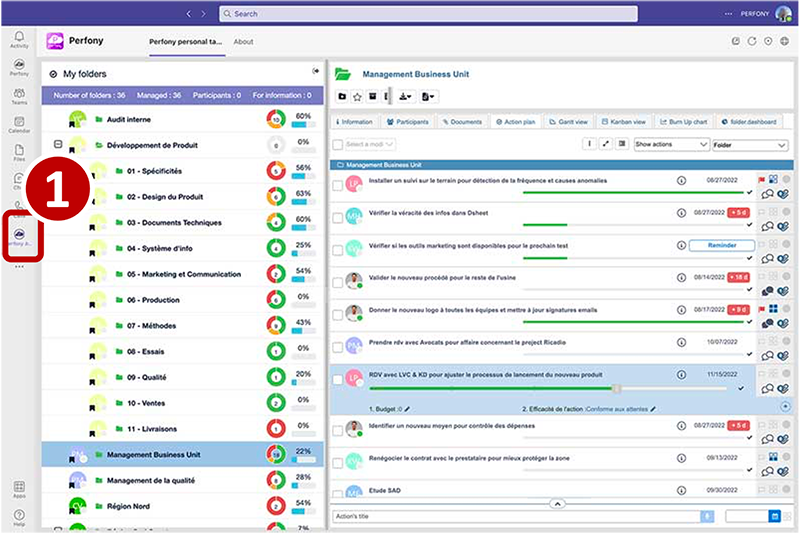Image resolution: width=800 pixels, height=533 pixels.
Task: Open the Teams icon in the sidebar
Action: 19,95
